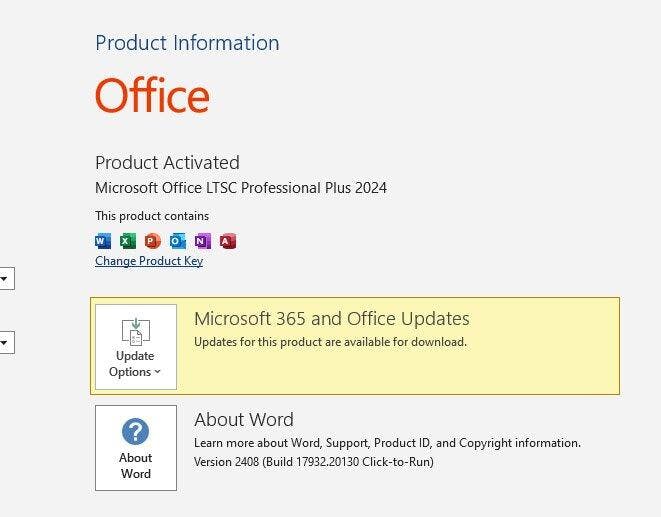Click the Update Options chevron
The height and width of the screenshot is (517, 661).
click(157, 372)
